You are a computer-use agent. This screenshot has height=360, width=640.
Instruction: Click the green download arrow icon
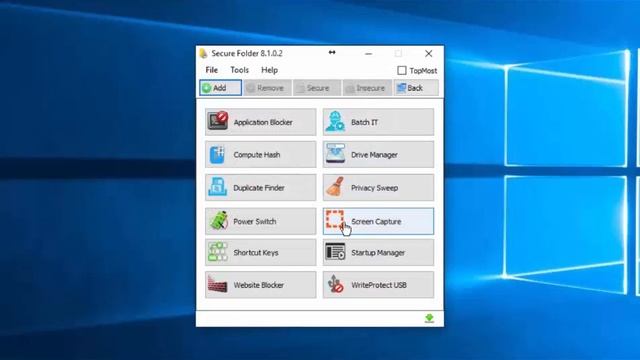(x=429, y=318)
